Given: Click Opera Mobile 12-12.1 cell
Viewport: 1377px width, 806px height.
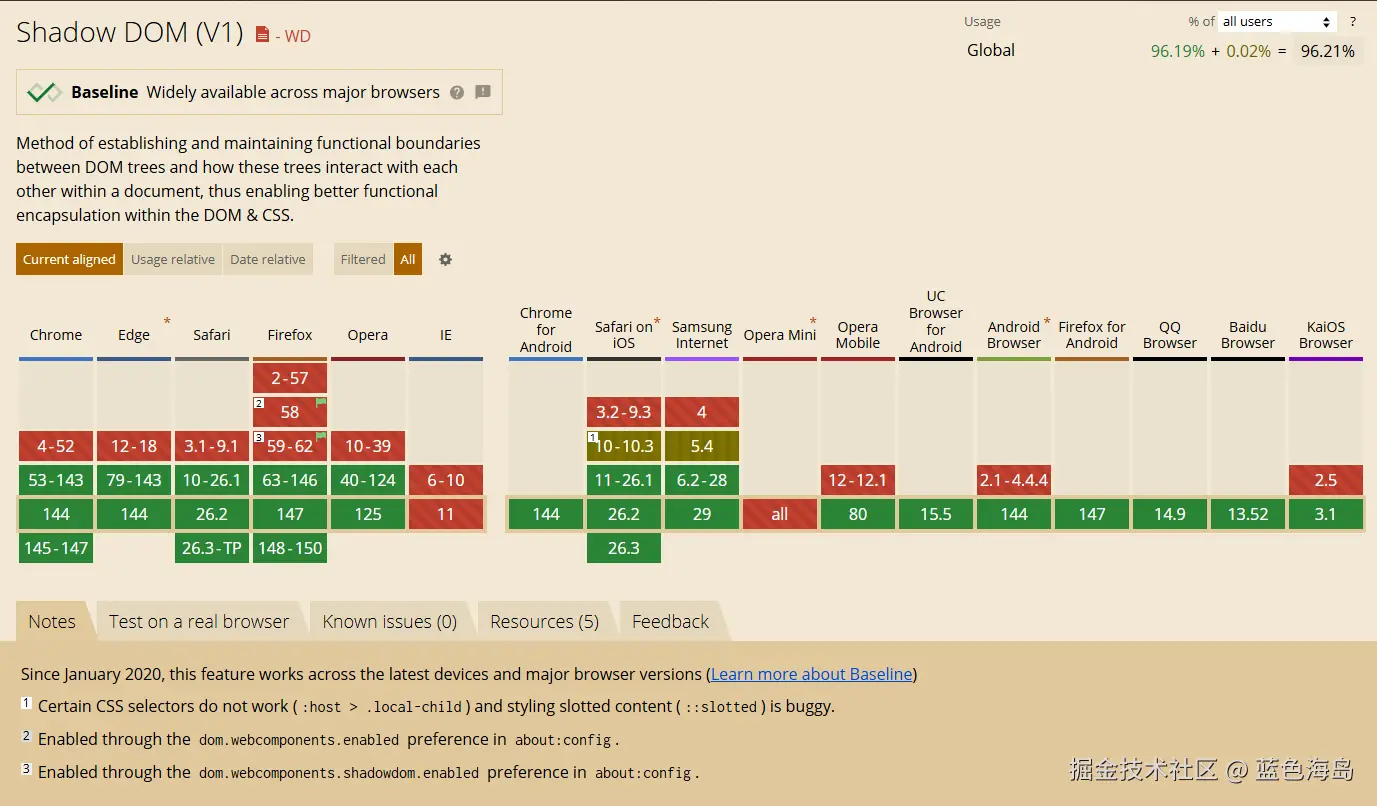Looking at the screenshot, I should click(858, 480).
